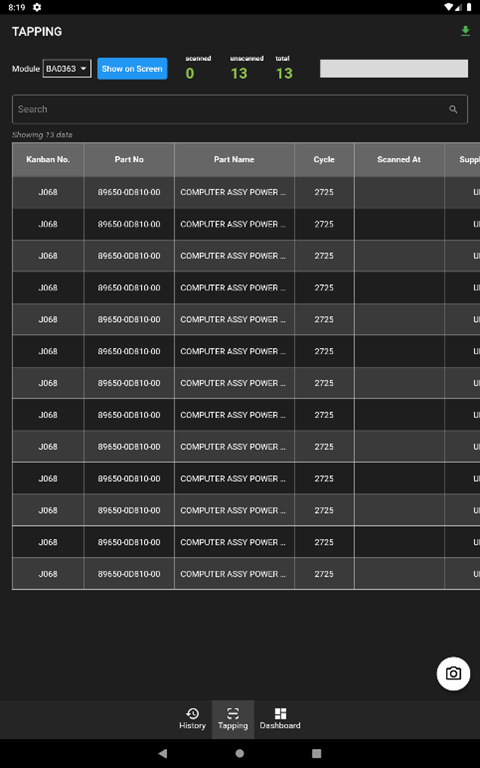Viewport: 480px width, 768px height.
Task: Open the settings gear in status bar
Action: 37,7
